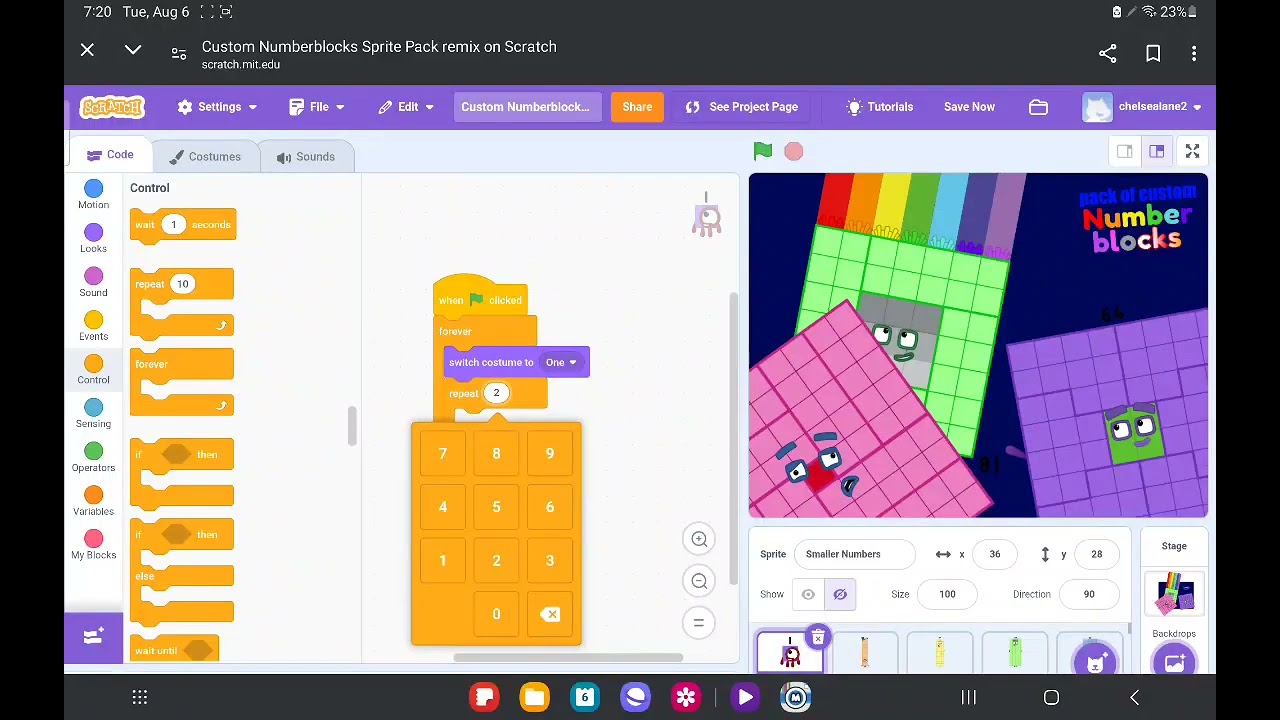This screenshot has width=1280, height=720.
Task: Open the Android app drawer grid
Action: 140,698
